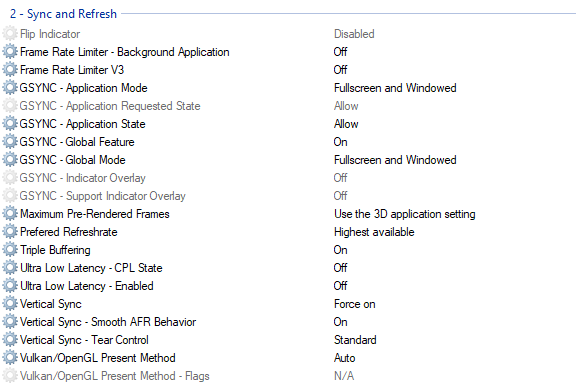Select 'GSYNC - Application Mode' setting name

click(83, 88)
